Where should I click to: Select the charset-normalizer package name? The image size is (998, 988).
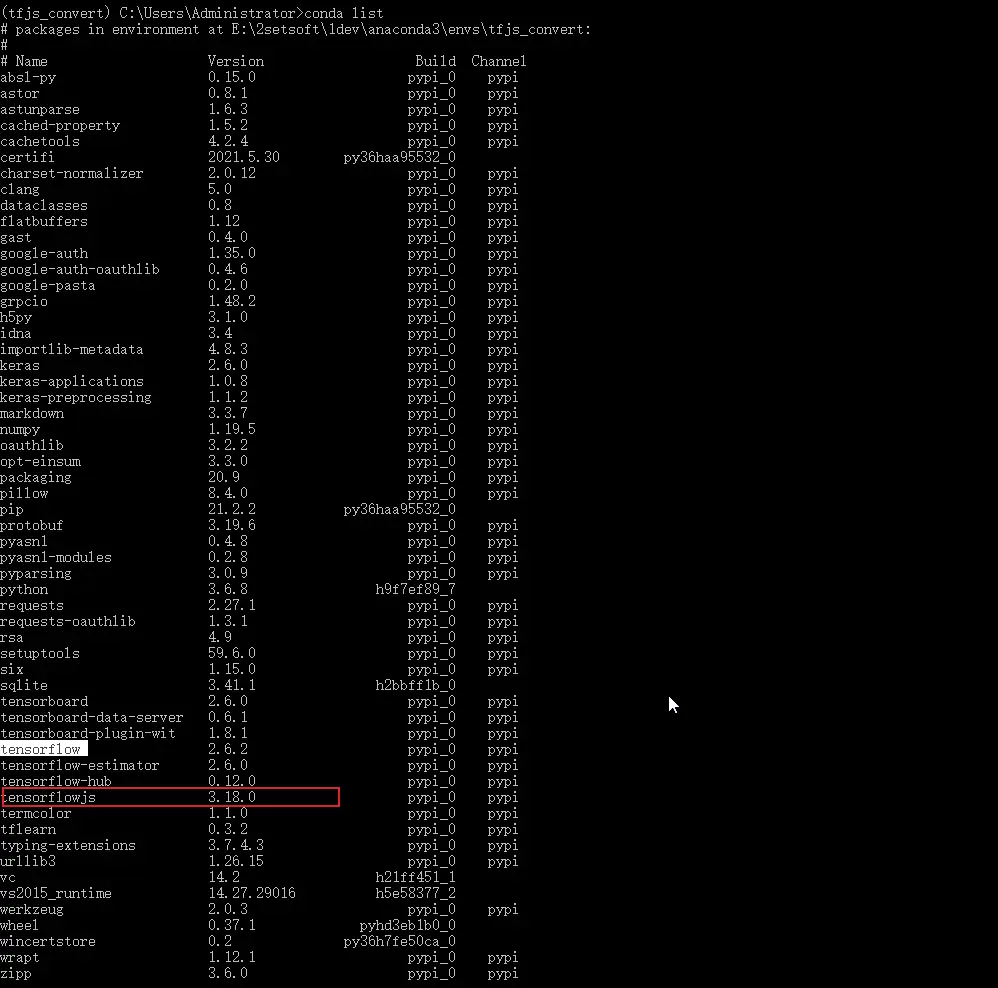[x=72, y=173]
